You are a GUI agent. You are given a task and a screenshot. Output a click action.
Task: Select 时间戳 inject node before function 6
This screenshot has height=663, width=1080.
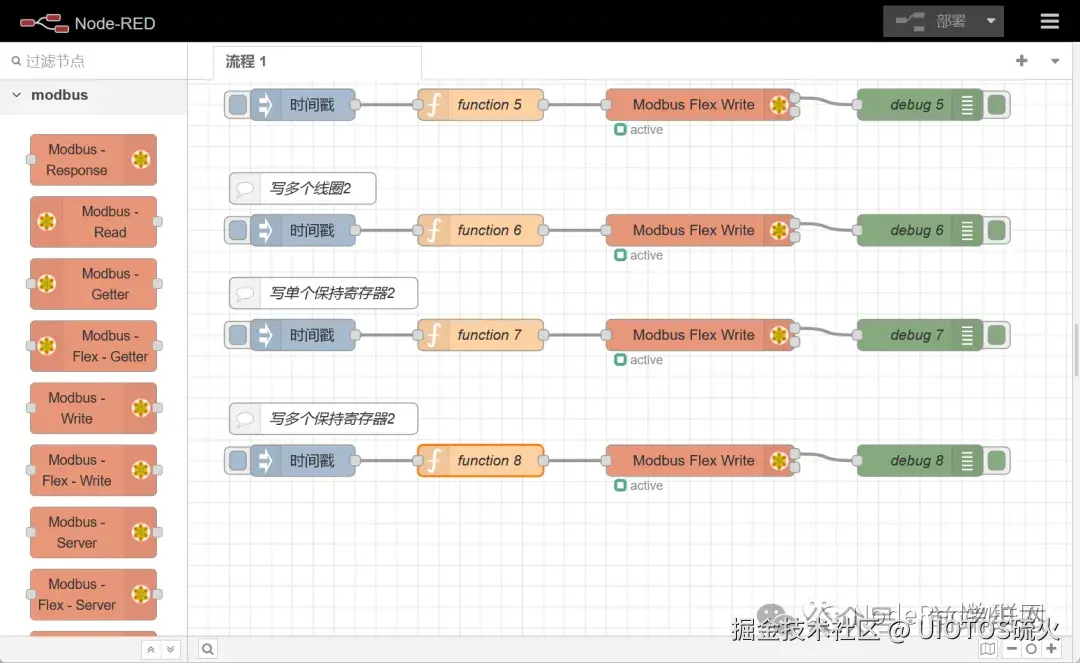[x=303, y=230]
